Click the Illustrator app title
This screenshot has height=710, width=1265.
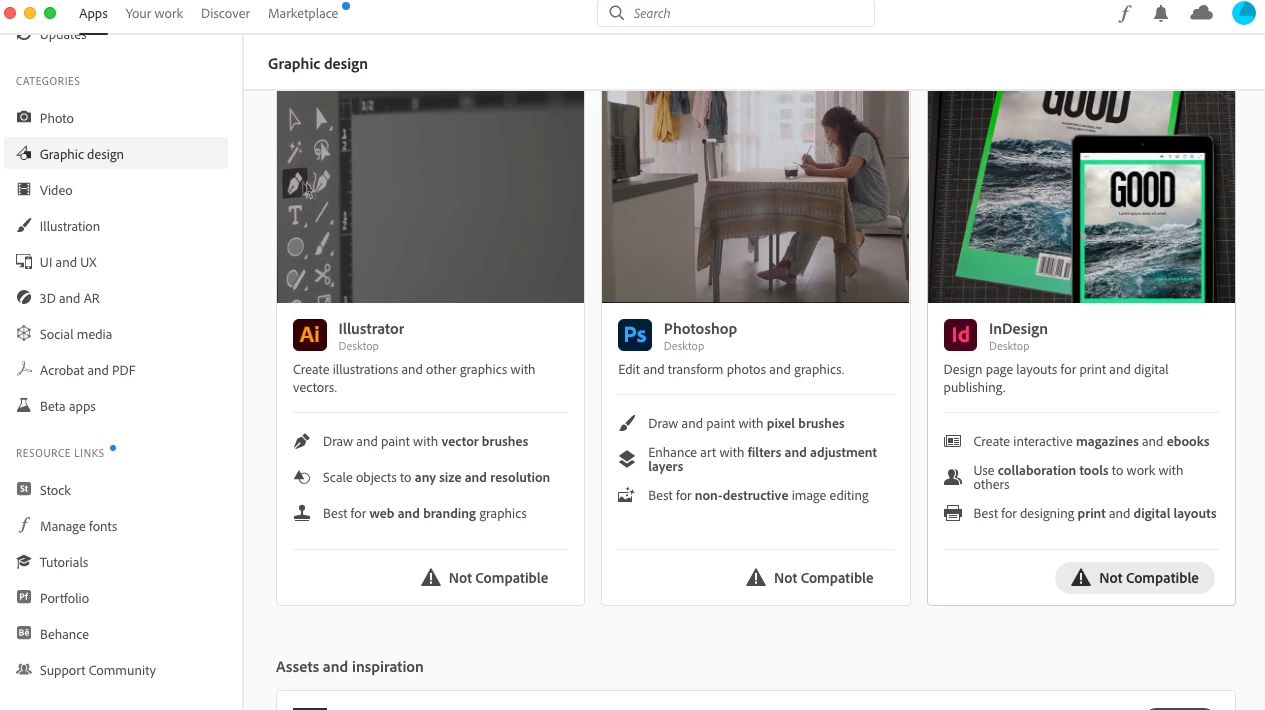point(371,329)
